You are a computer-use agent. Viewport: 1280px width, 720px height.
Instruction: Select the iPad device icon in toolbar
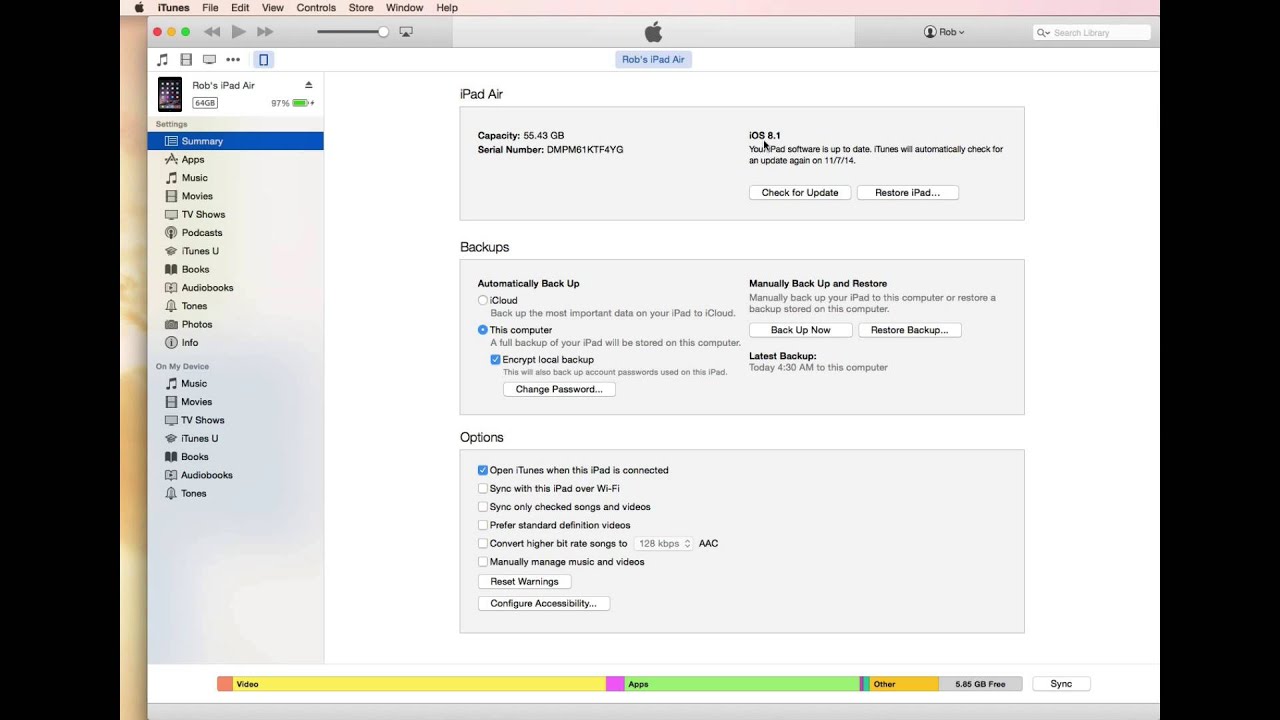[x=263, y=60]
